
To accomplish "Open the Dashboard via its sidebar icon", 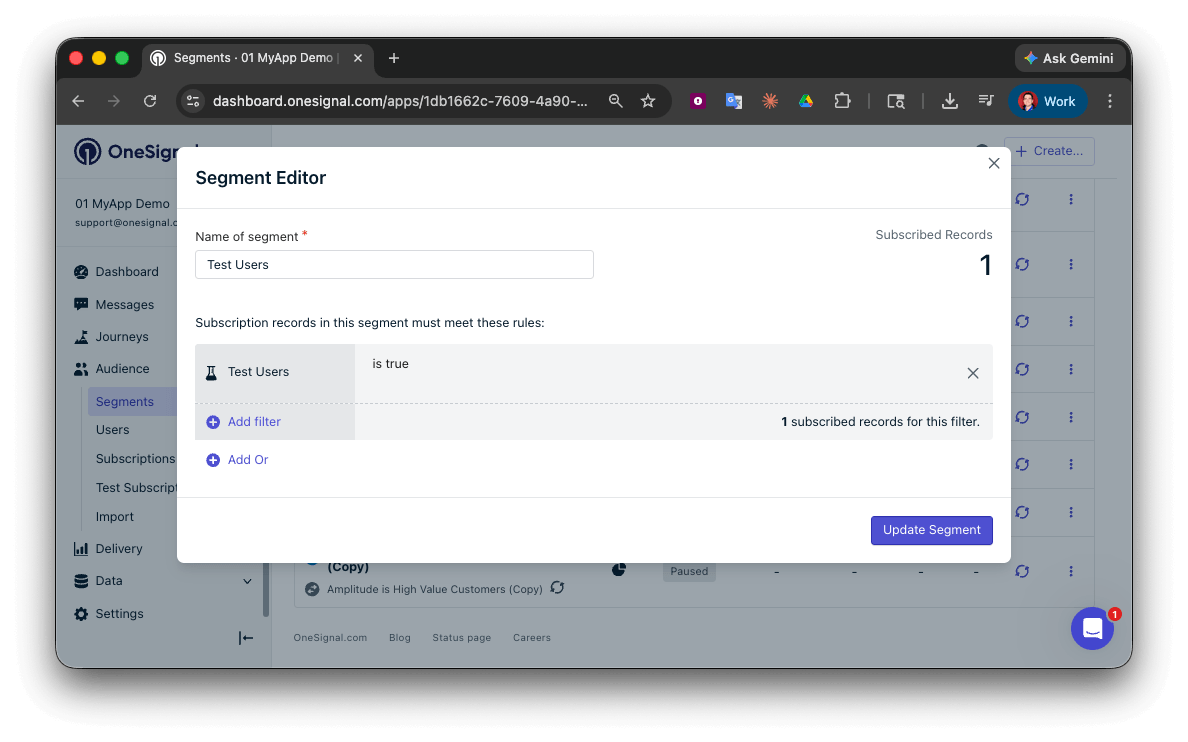I will pos(81,271).
